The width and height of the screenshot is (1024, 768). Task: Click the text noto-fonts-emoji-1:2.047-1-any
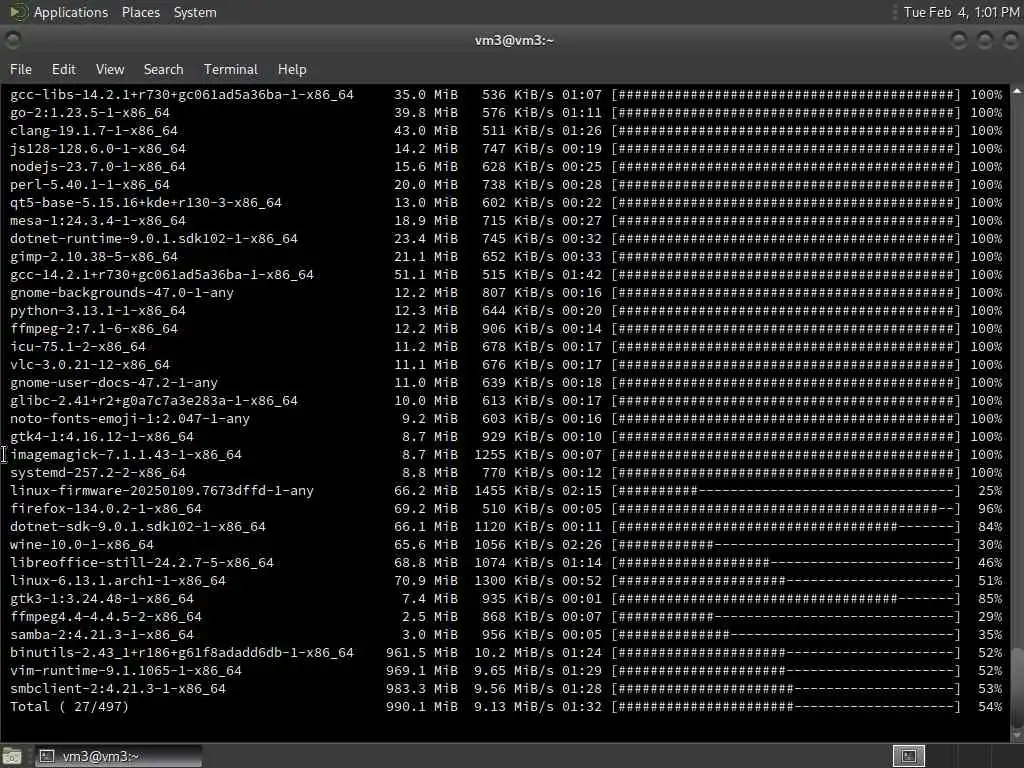(129, 419)
